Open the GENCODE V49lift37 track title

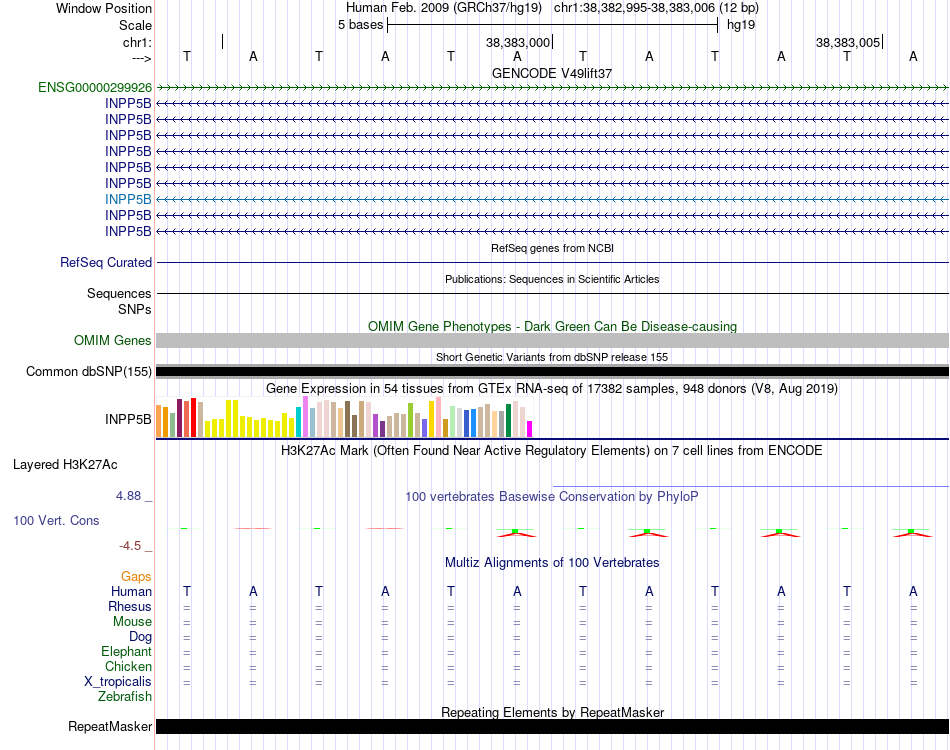click(551, 73)
